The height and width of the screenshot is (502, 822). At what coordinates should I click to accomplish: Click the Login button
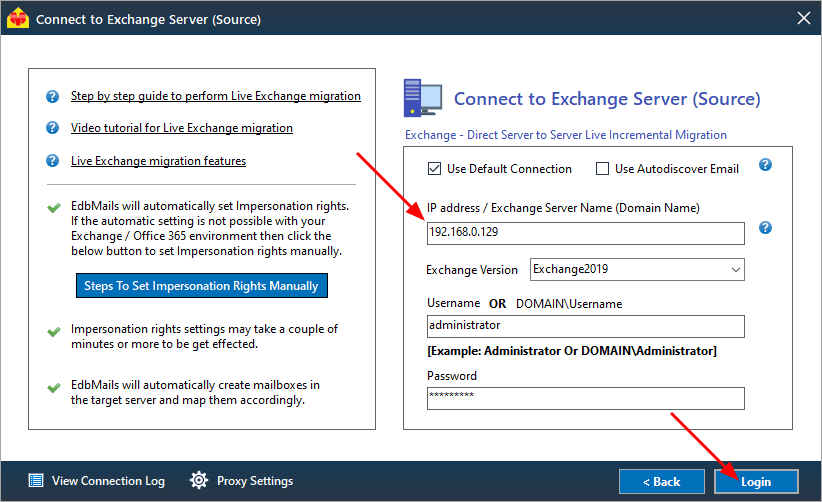pos(756,482)
